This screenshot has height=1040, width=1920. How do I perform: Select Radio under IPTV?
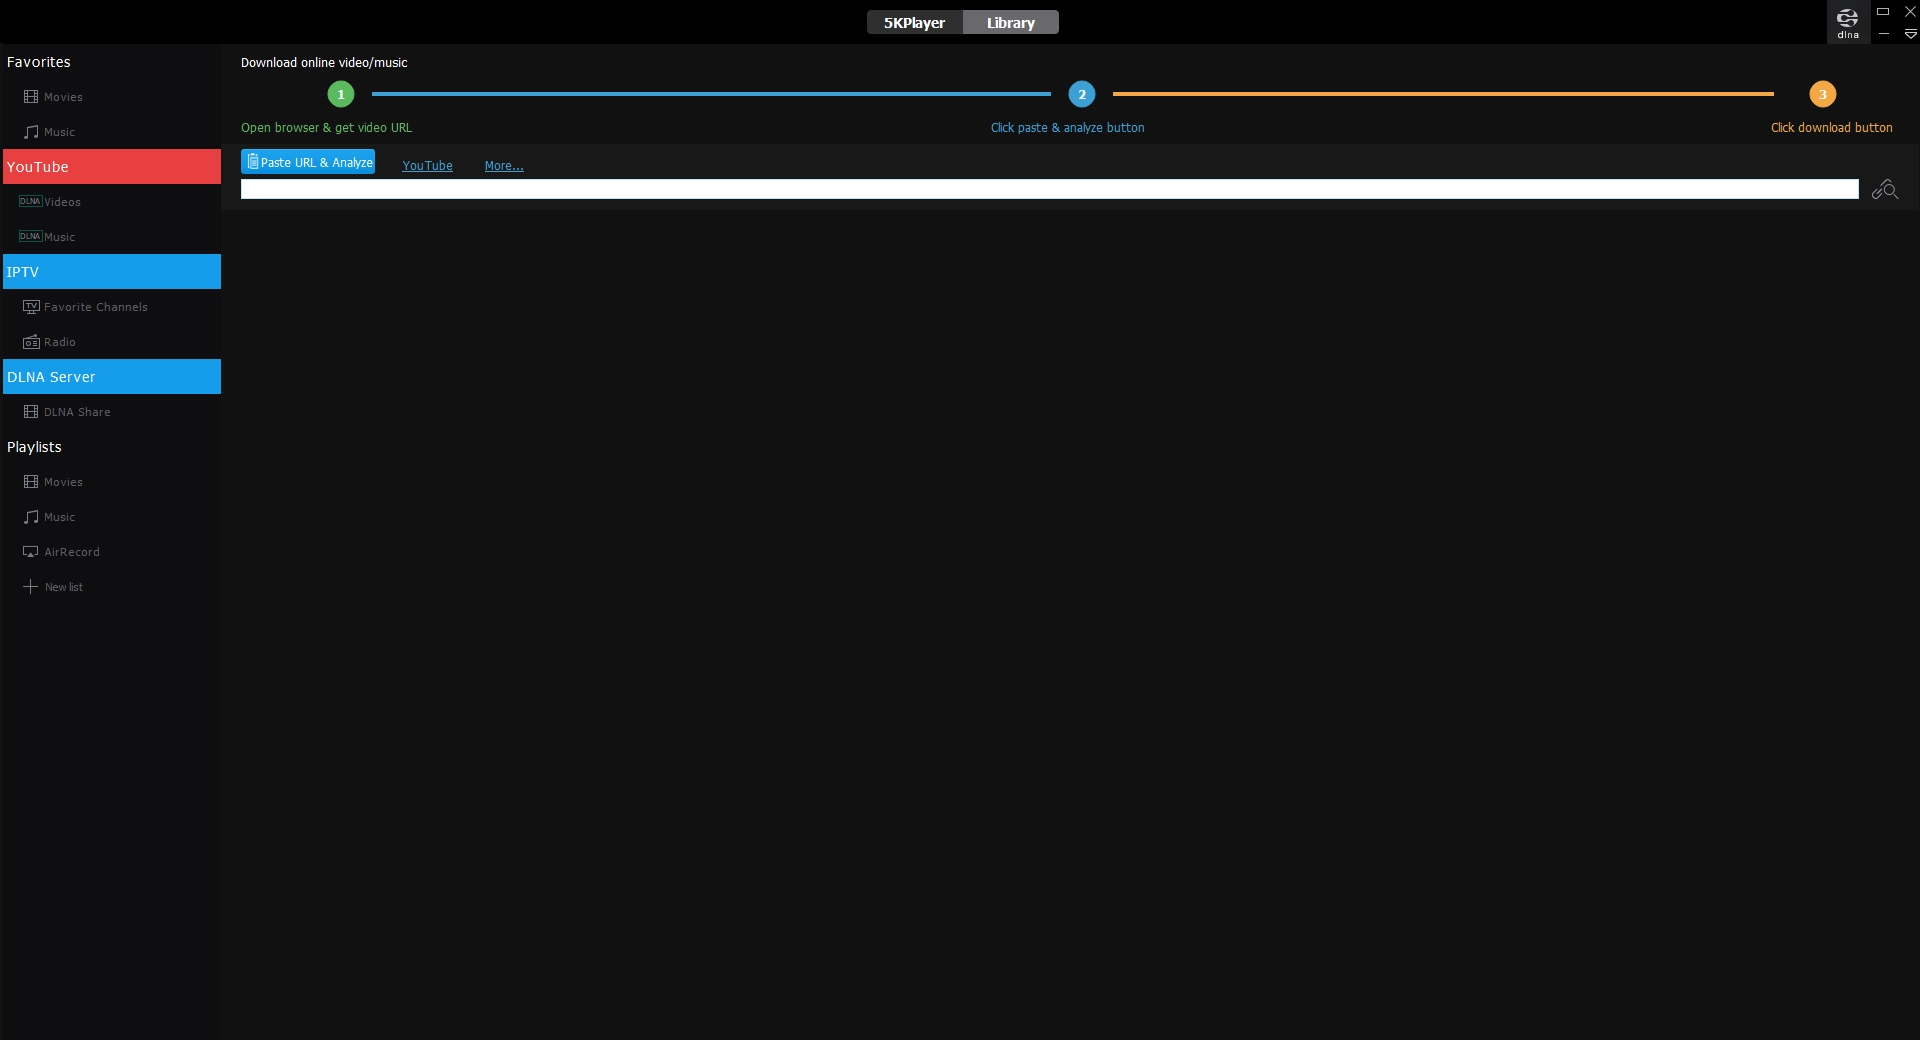tap(59, 341)
